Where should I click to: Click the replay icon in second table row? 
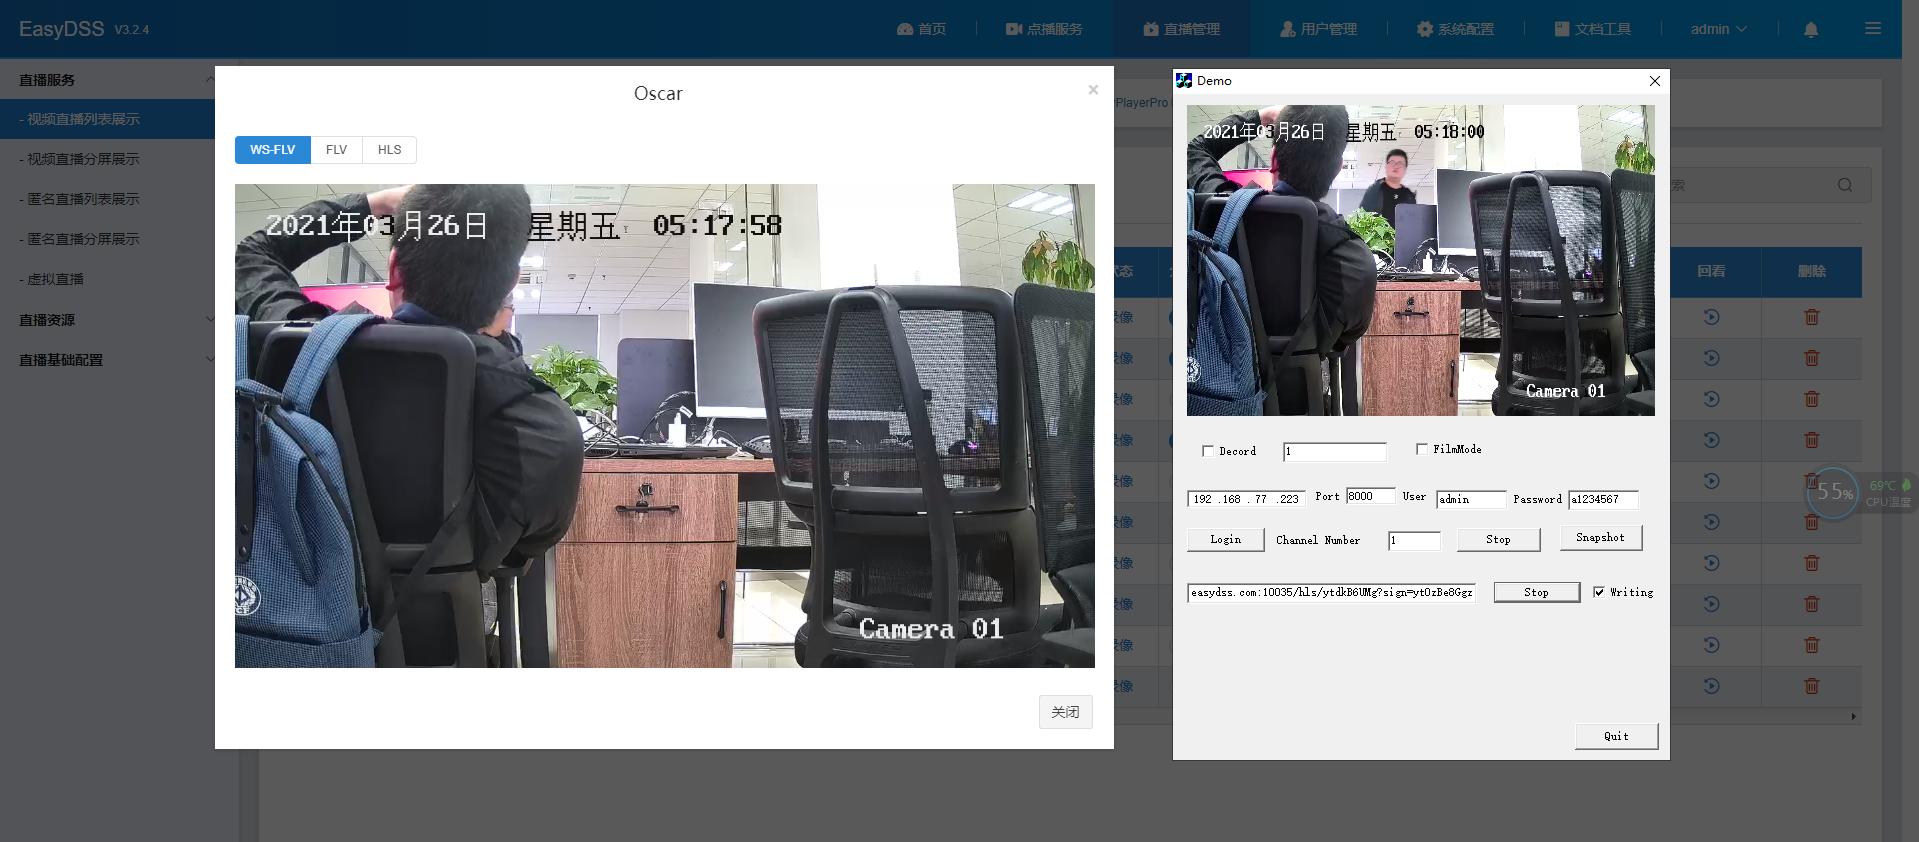click(1711, 358)
